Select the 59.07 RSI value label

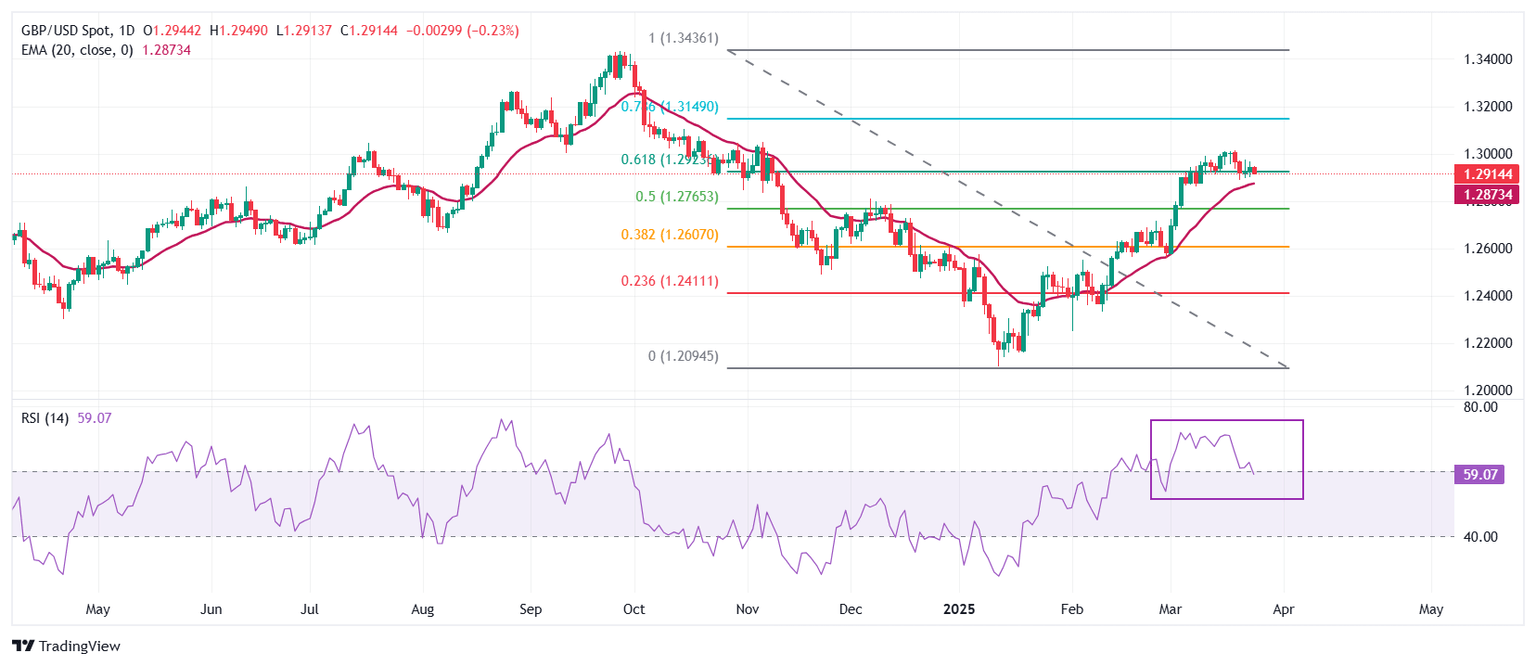(1479, 476)
